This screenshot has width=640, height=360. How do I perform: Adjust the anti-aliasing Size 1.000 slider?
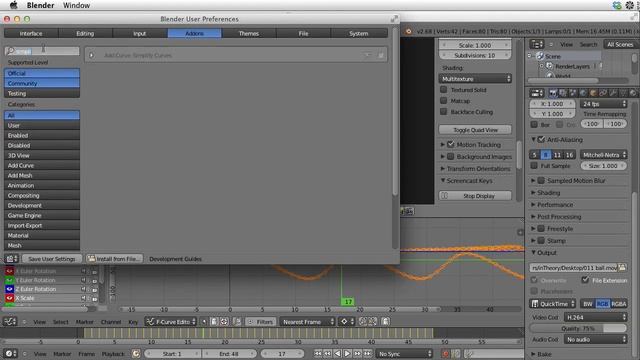tap(603, 166)
